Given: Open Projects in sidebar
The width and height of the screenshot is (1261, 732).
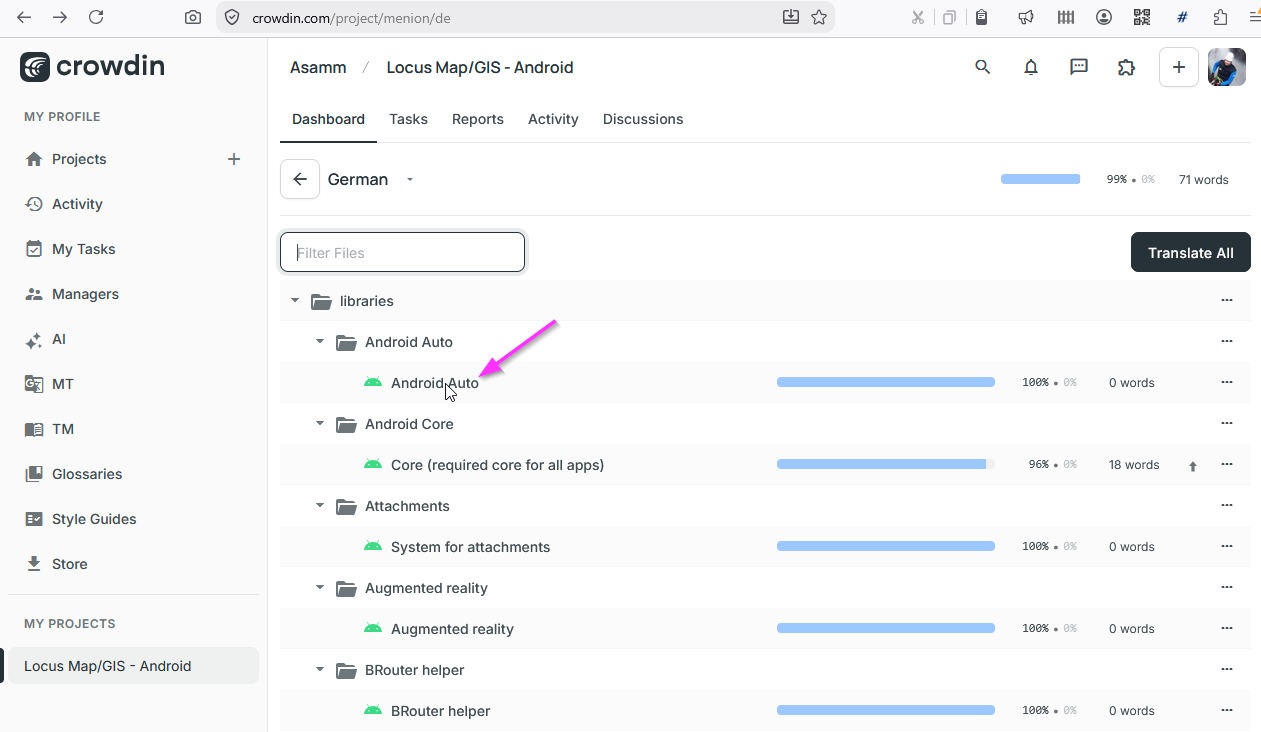Looking at the screenshot, I should (x=79, y=159).
